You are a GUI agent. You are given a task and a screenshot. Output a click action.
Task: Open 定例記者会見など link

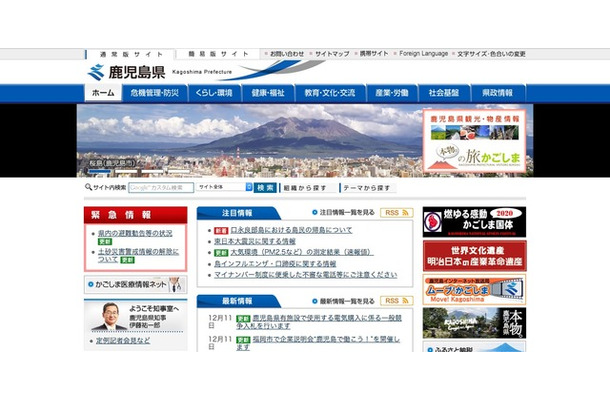[123, 340]
